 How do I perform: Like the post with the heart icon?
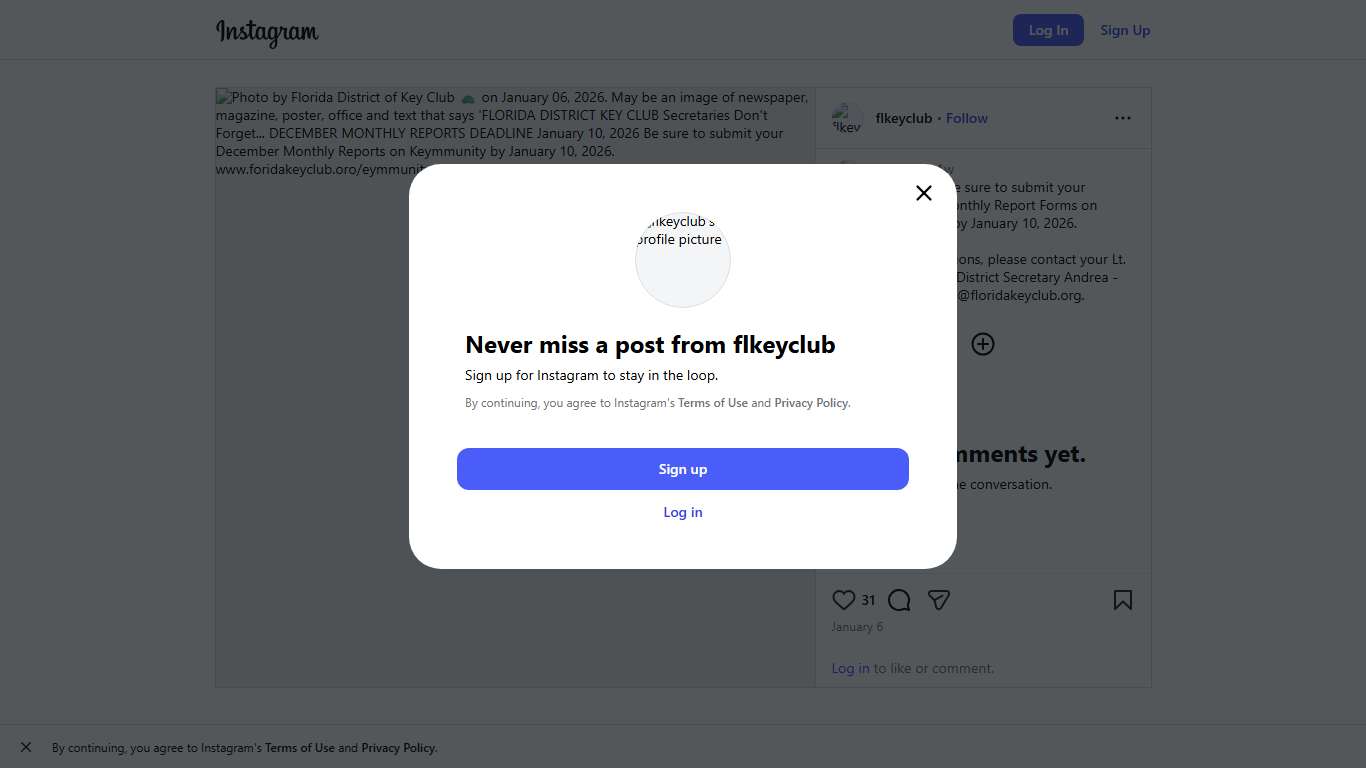(x=844, y=600)
